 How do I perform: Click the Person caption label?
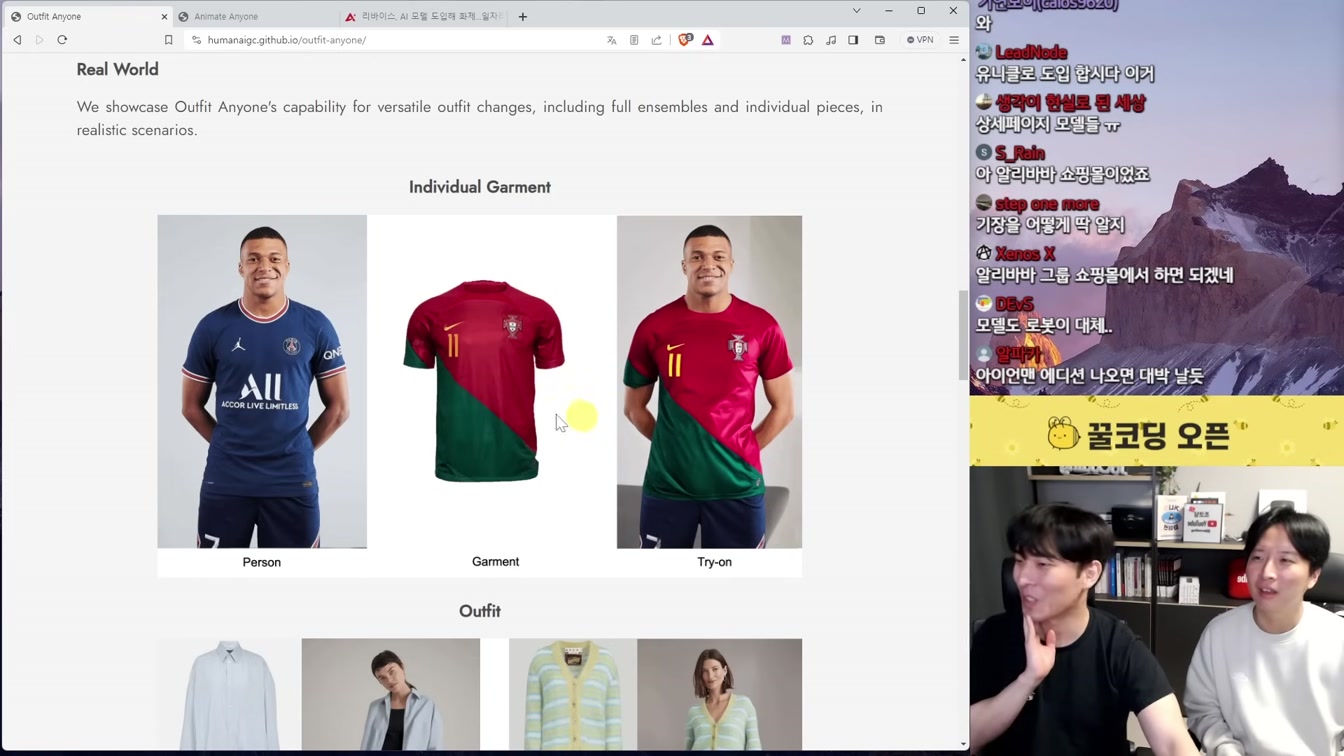pyautogui.click(x=262, y=562)
